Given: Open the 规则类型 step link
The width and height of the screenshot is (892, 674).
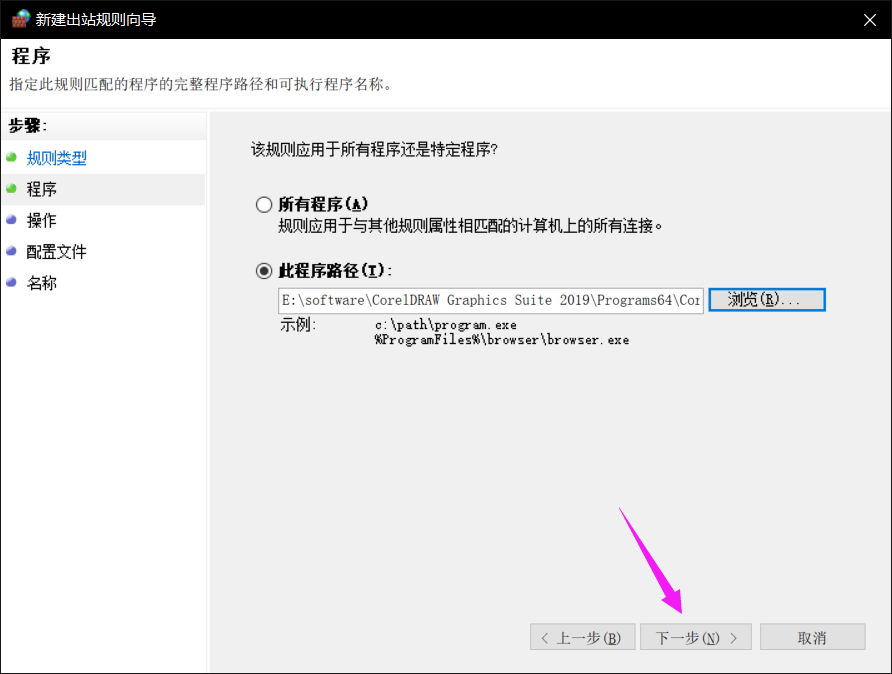Looking at the screenshot, I should point(56,158).
